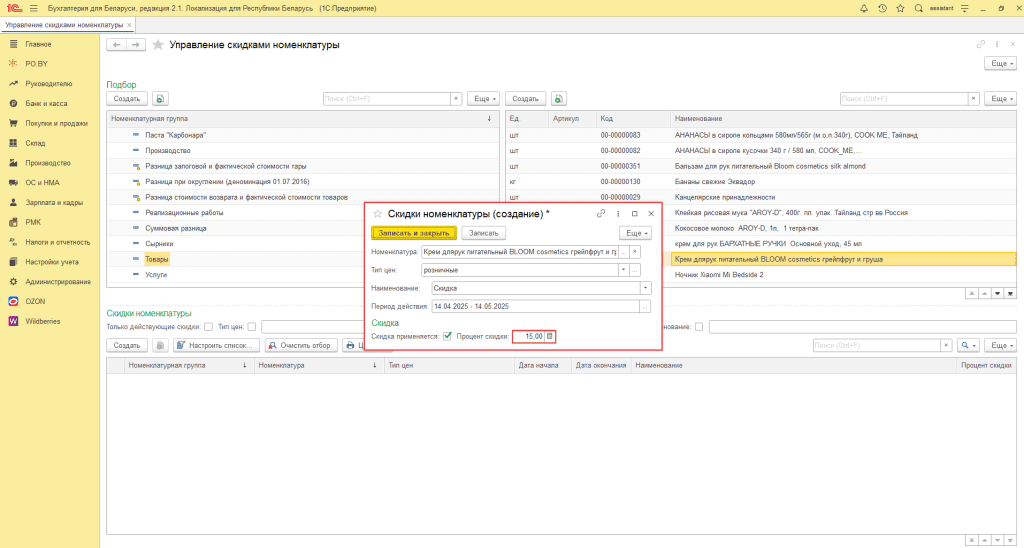
Task: Uncheck 'Скидка применяется' checkbox
Action: click(x=447, y=336)
